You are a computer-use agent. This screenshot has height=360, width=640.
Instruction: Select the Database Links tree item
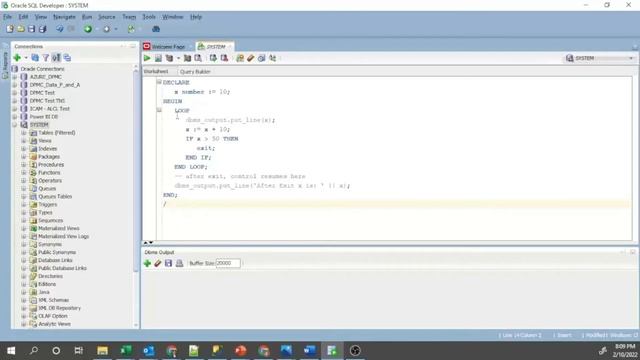point(55,260)
